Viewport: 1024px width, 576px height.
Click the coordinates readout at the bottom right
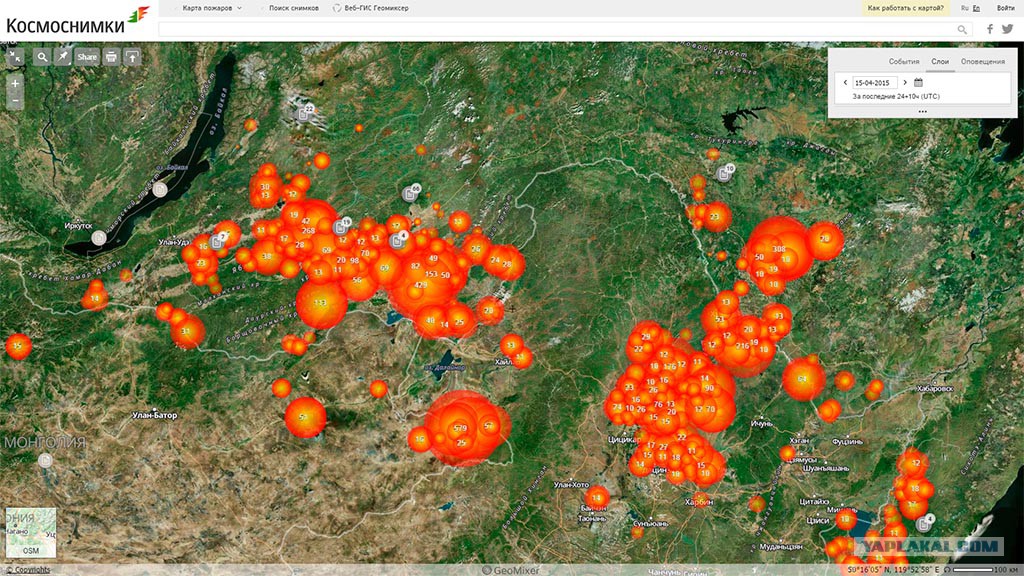click(x=893, y=570)
